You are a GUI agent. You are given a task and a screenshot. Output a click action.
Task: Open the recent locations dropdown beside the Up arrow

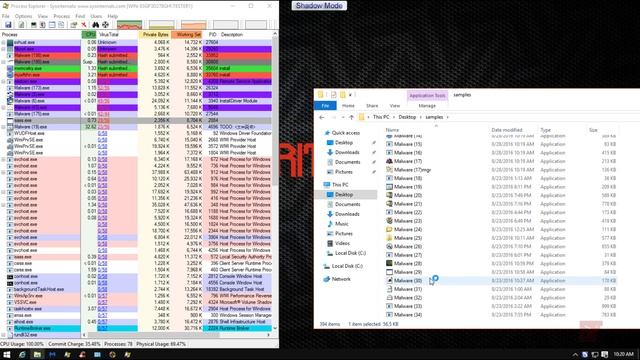pos(343,117)
